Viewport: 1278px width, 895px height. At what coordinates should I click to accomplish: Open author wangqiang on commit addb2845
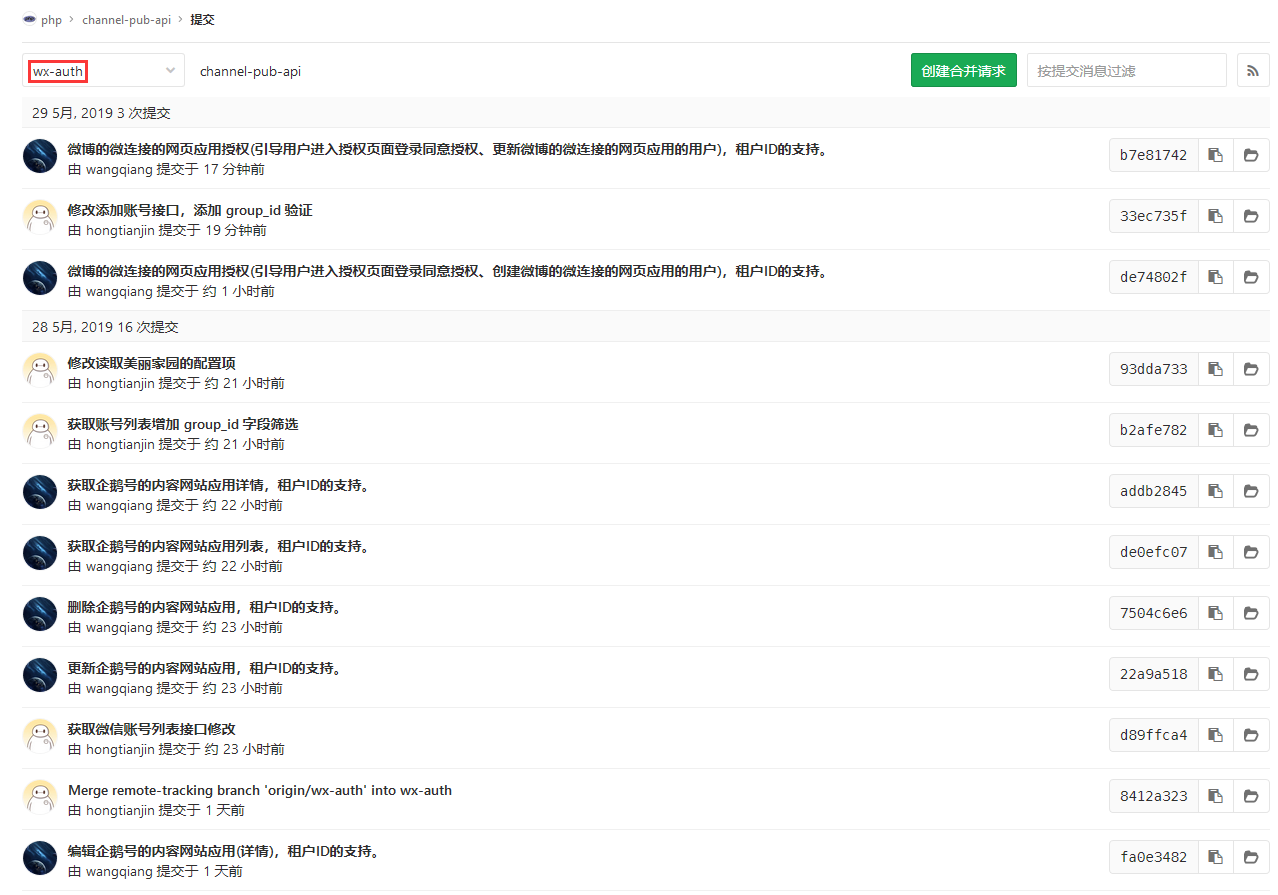119,506
